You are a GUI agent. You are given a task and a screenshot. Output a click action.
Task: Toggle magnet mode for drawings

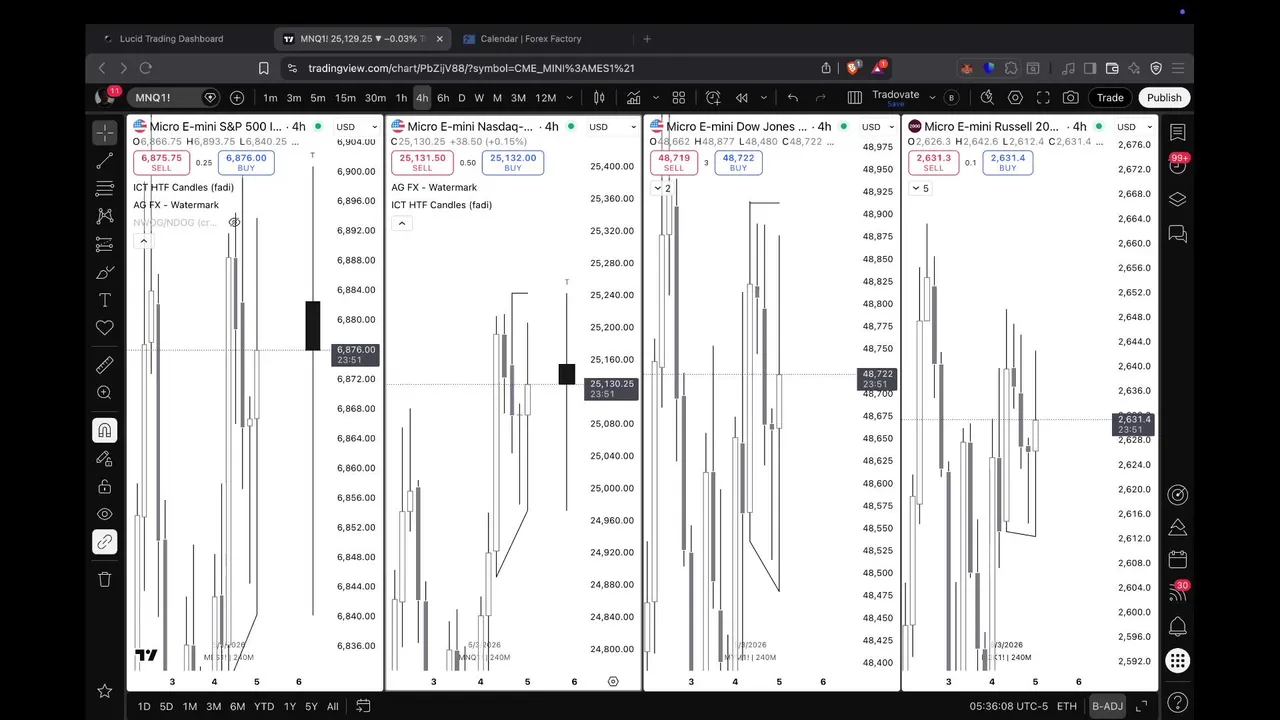point(105,430)
